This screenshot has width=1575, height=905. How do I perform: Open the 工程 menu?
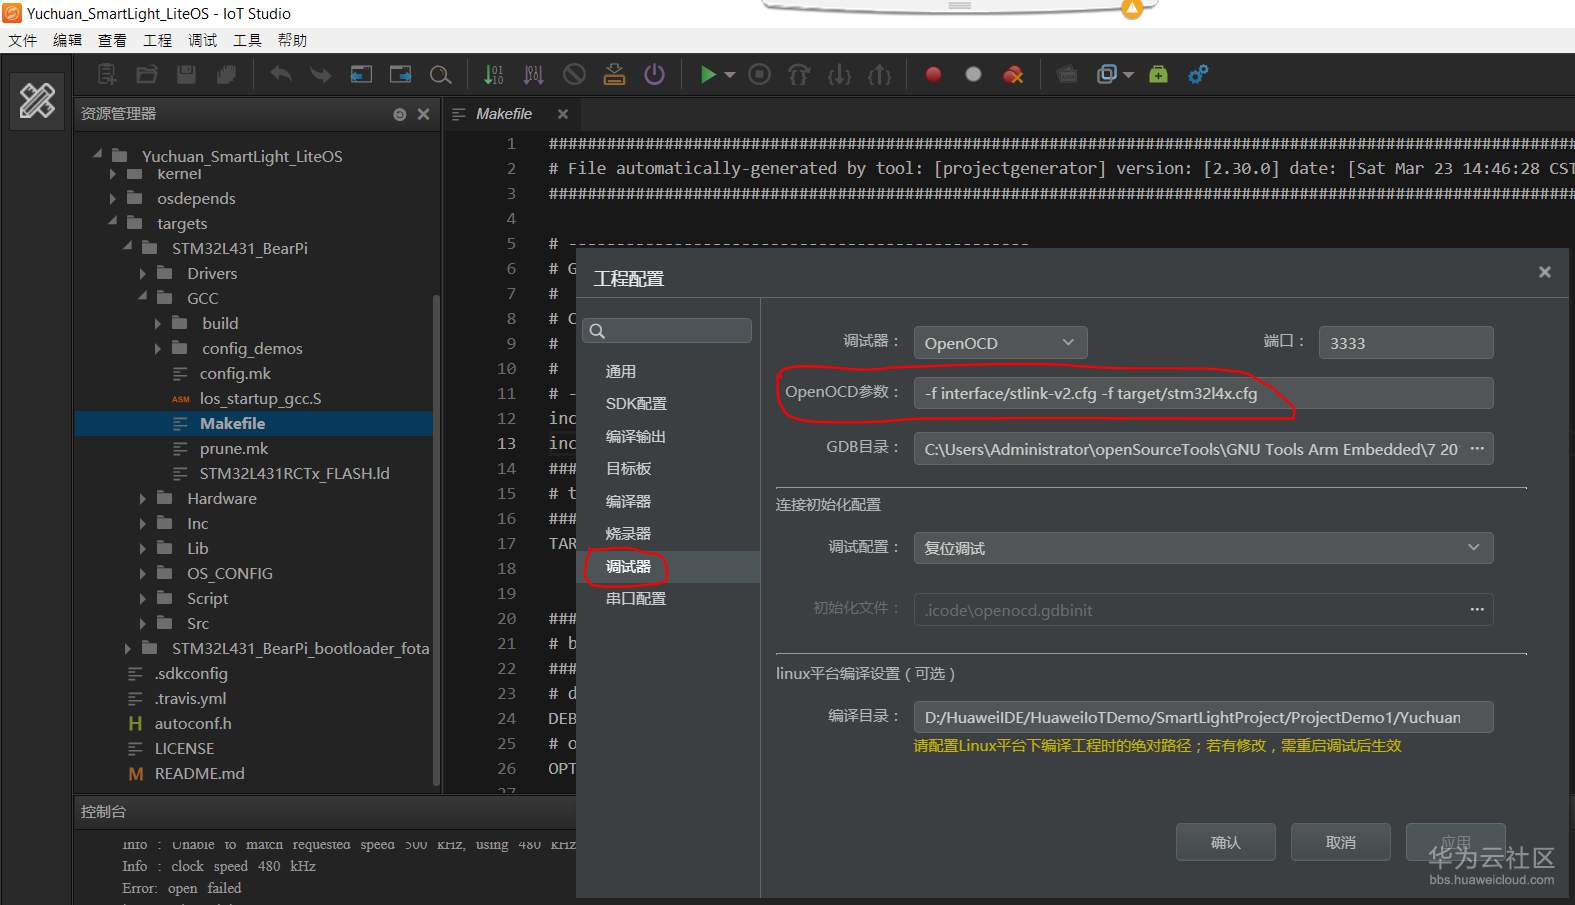(158, 40)
